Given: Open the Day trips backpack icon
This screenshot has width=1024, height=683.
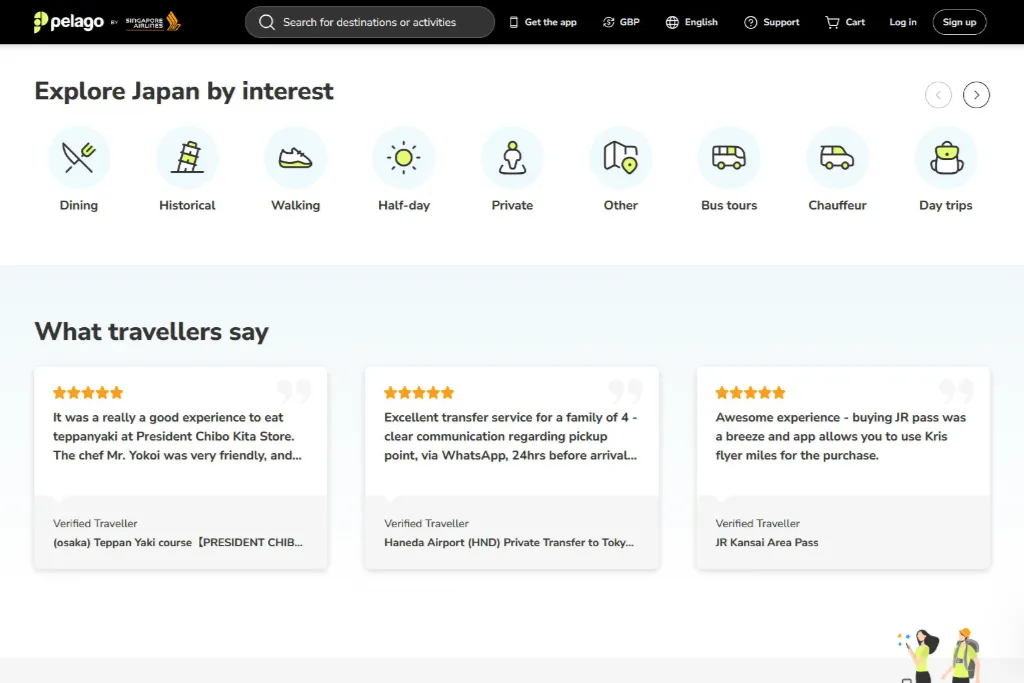Looking at the screenshot, I should (x=945, y=158).
